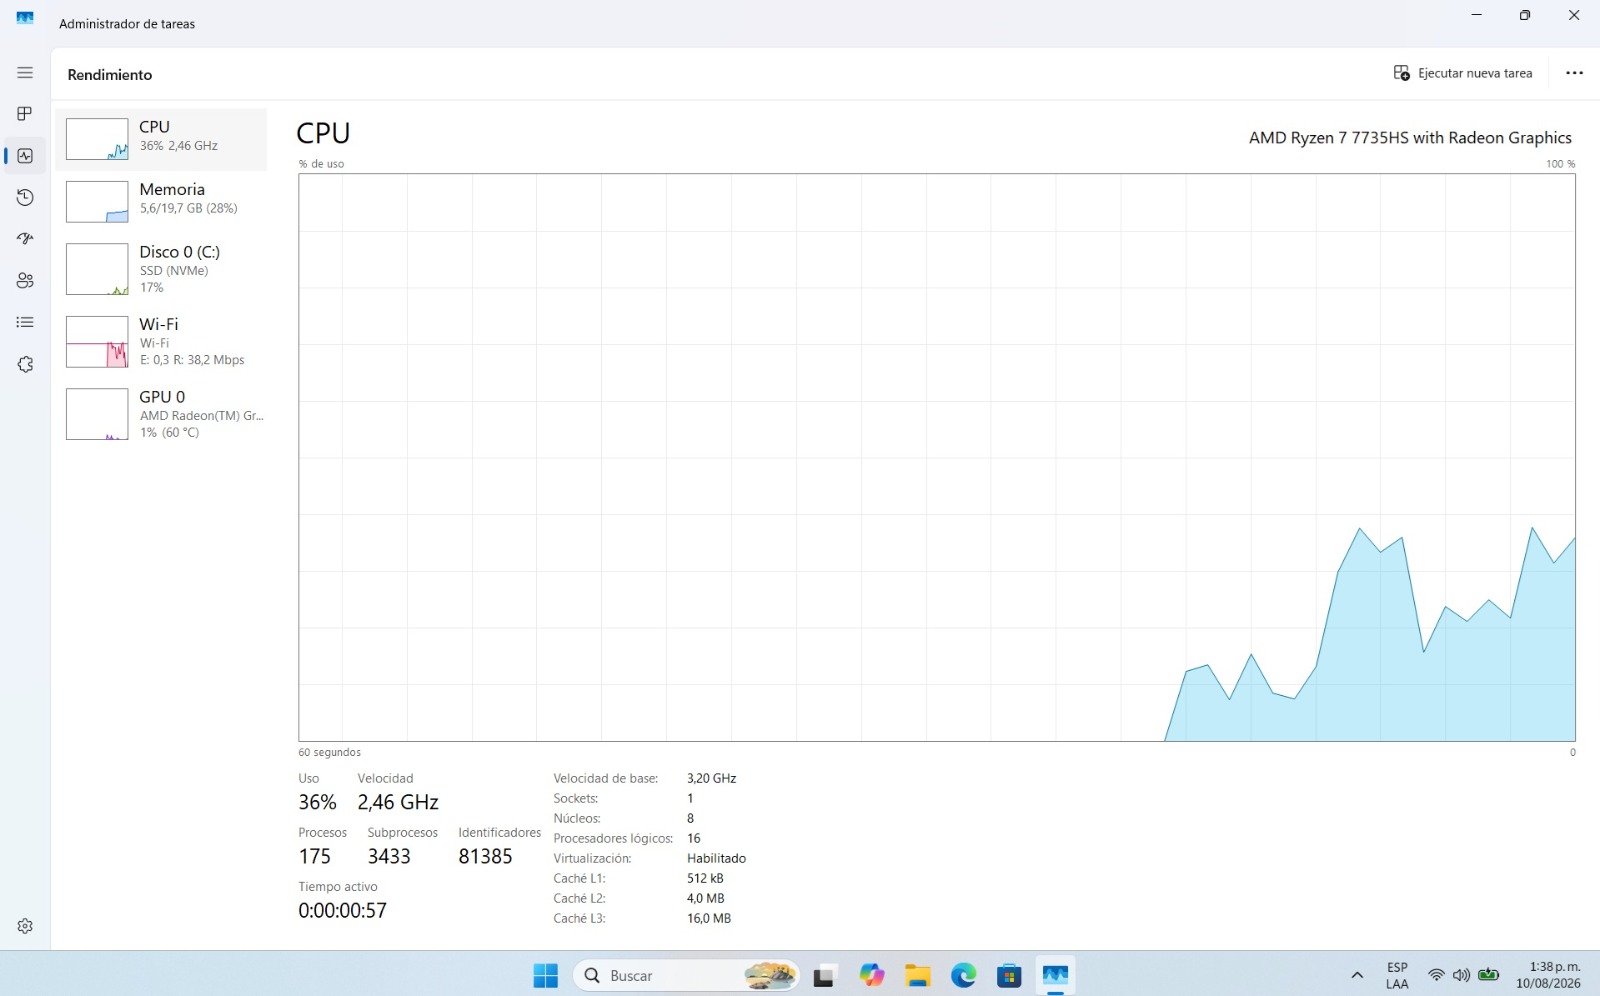This screenshot has width=1600, height=996.
Task: Open Task View from the taskbar
Action: [824, 975]
